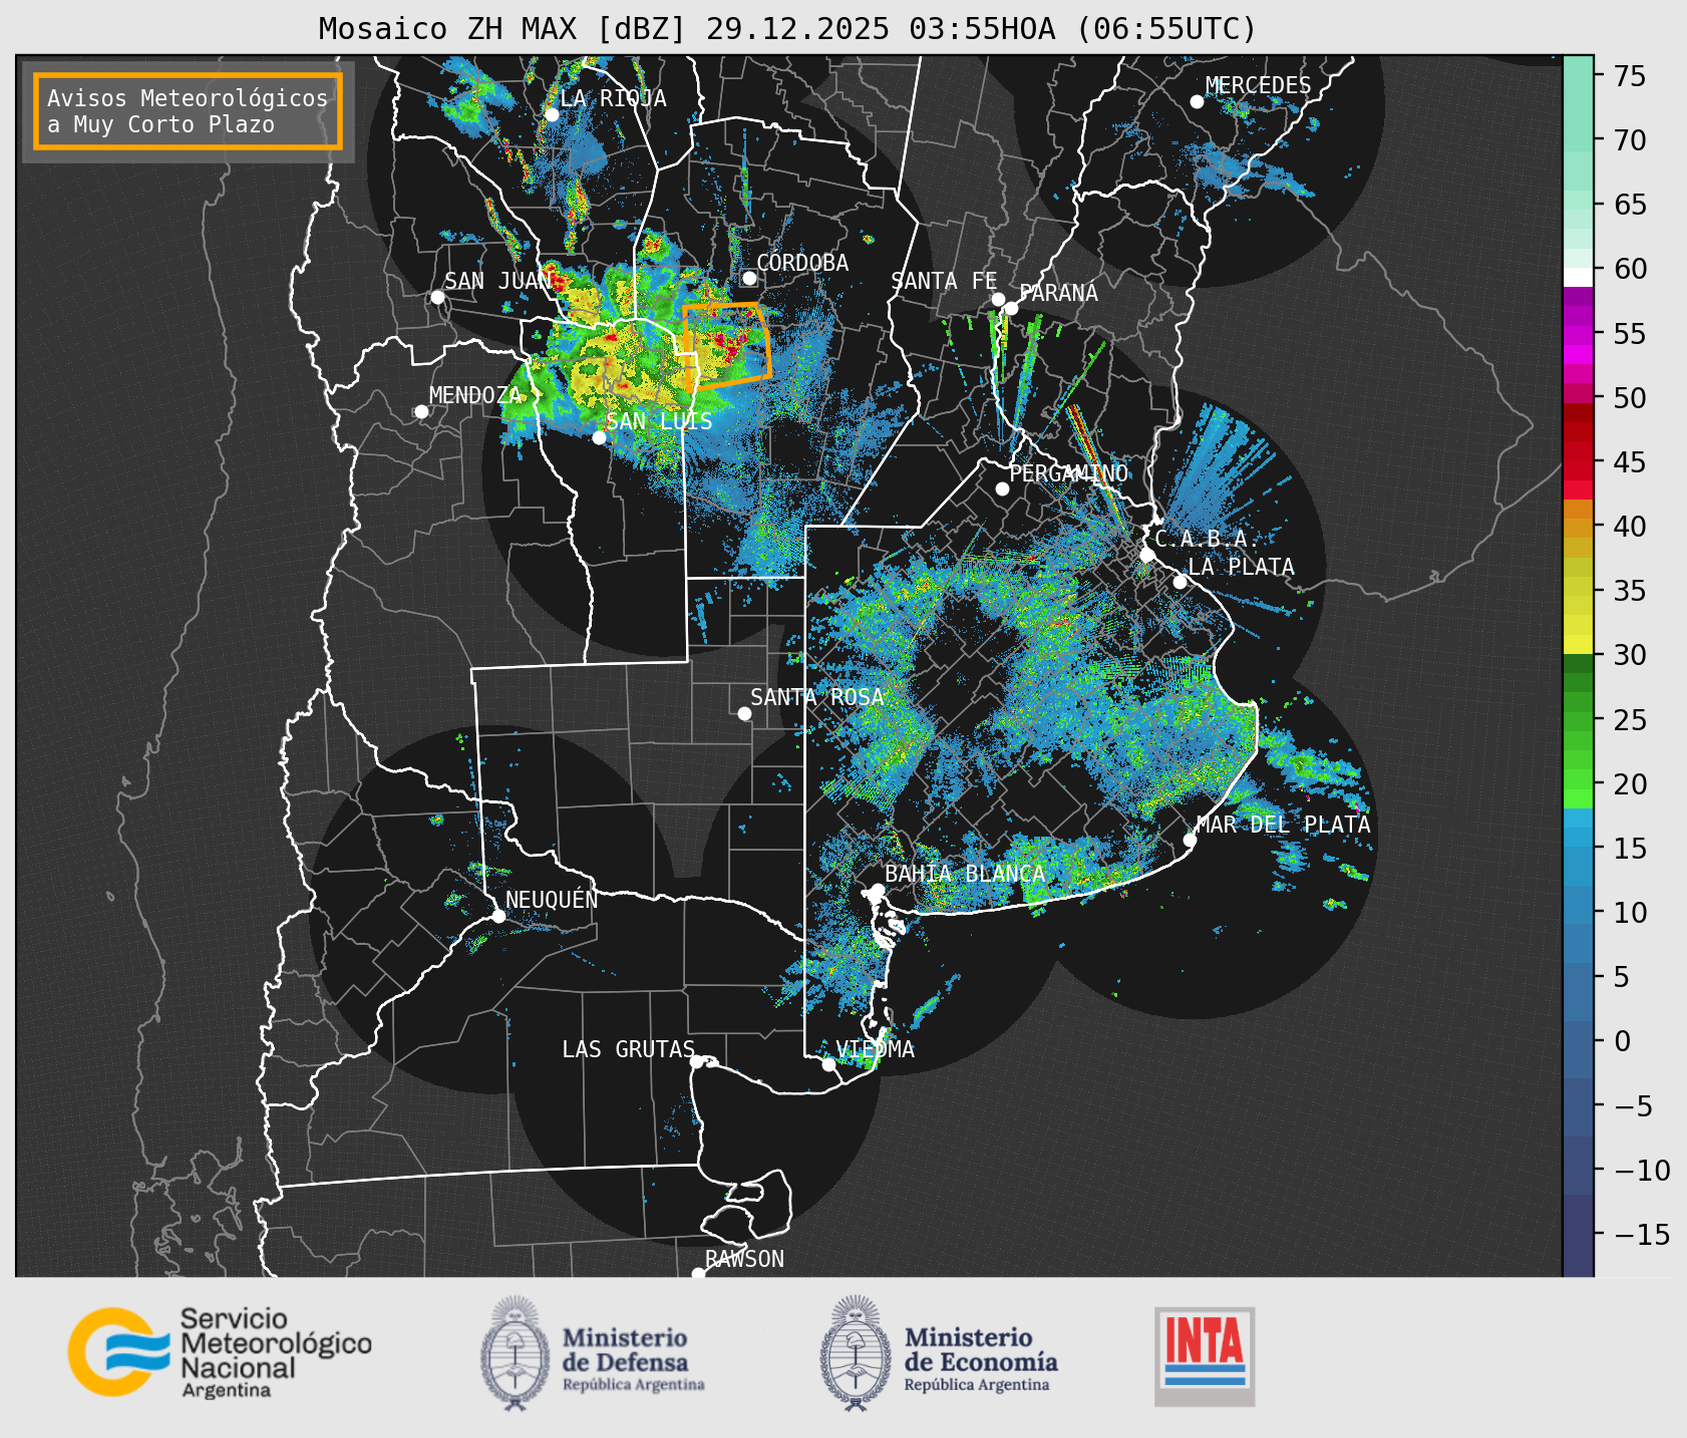Click the San Luis city marker dot
The width and height of the screenshot is (1687, 1438).
coord(599,438)
